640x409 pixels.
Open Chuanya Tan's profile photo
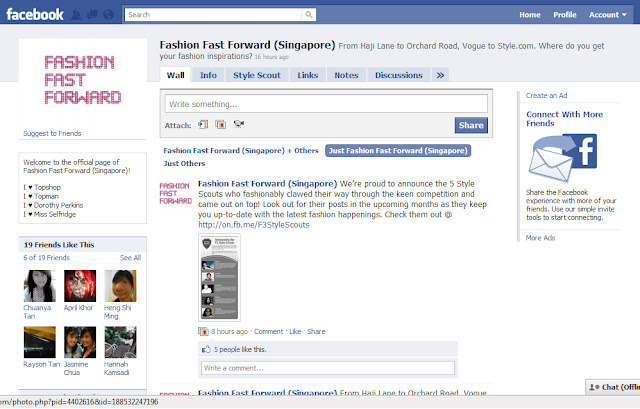tap(40, 286)
